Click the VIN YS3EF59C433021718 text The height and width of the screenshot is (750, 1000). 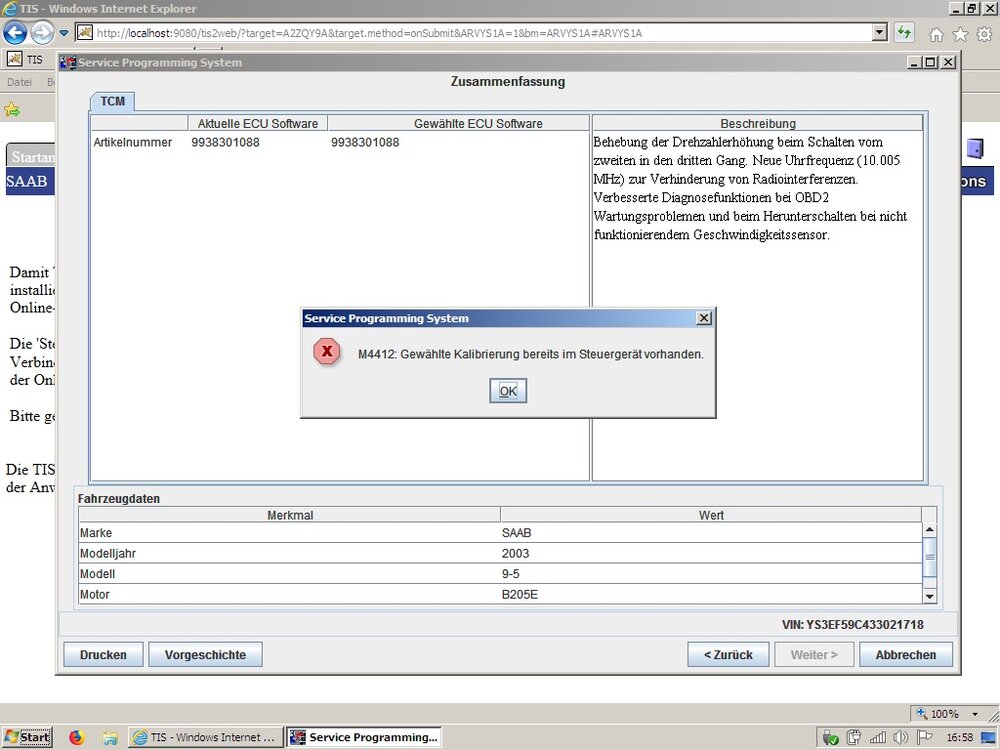pyautogui.click(x=853, y=625)
